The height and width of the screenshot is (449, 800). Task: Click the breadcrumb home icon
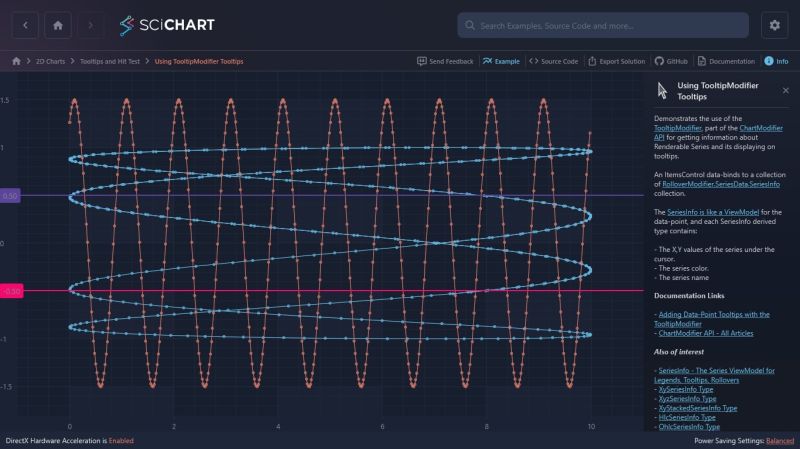tap(16, 61)
